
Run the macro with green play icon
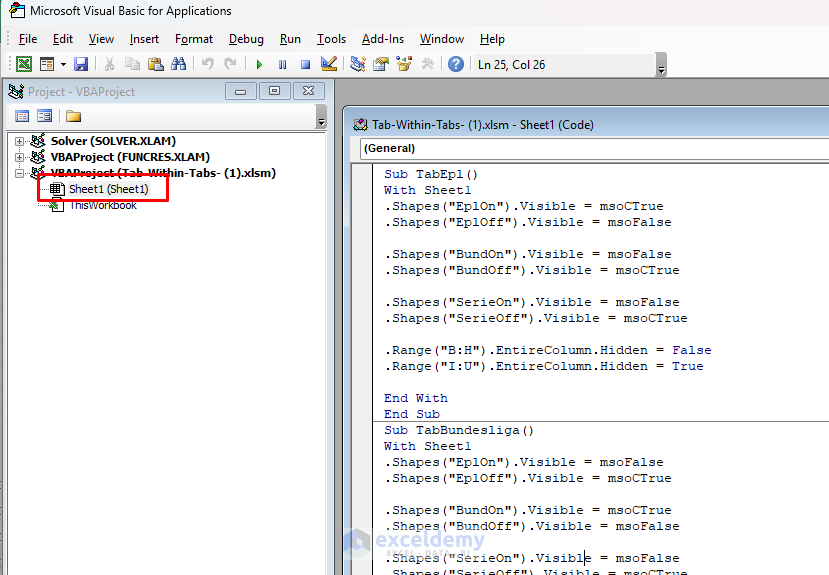tap(259, 64)
